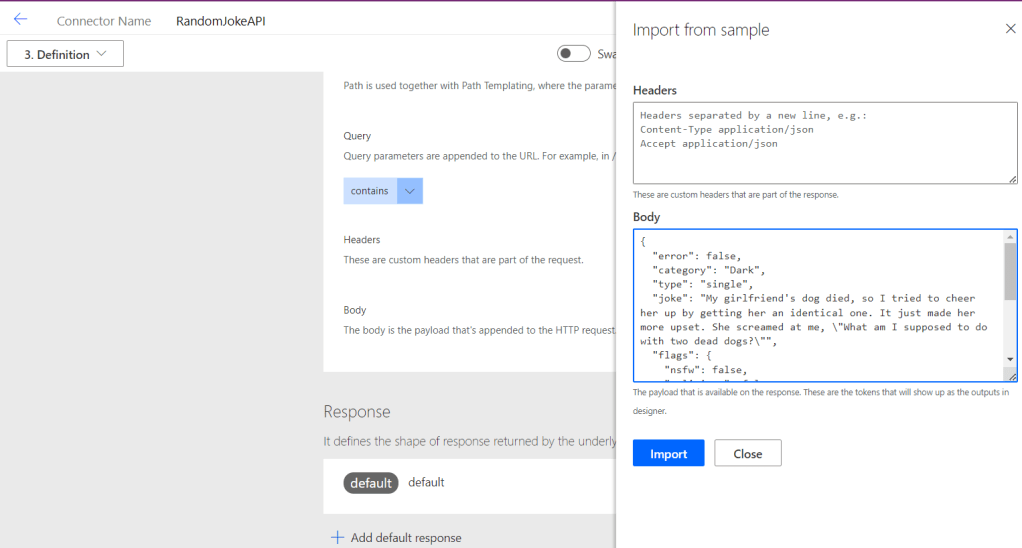Open the 3. Definition step dropdown
This screenshot has width=1022, height=548.
(x=65, y=54)
